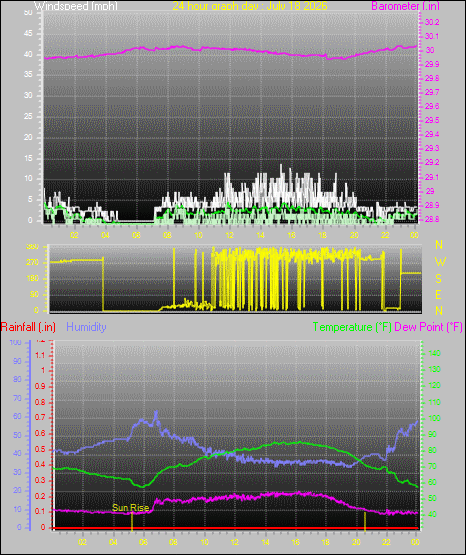This screenshot has width=466, height=555.
Task: Click the rainfall axis value "0.7"
Action: [x=40, y=418]
